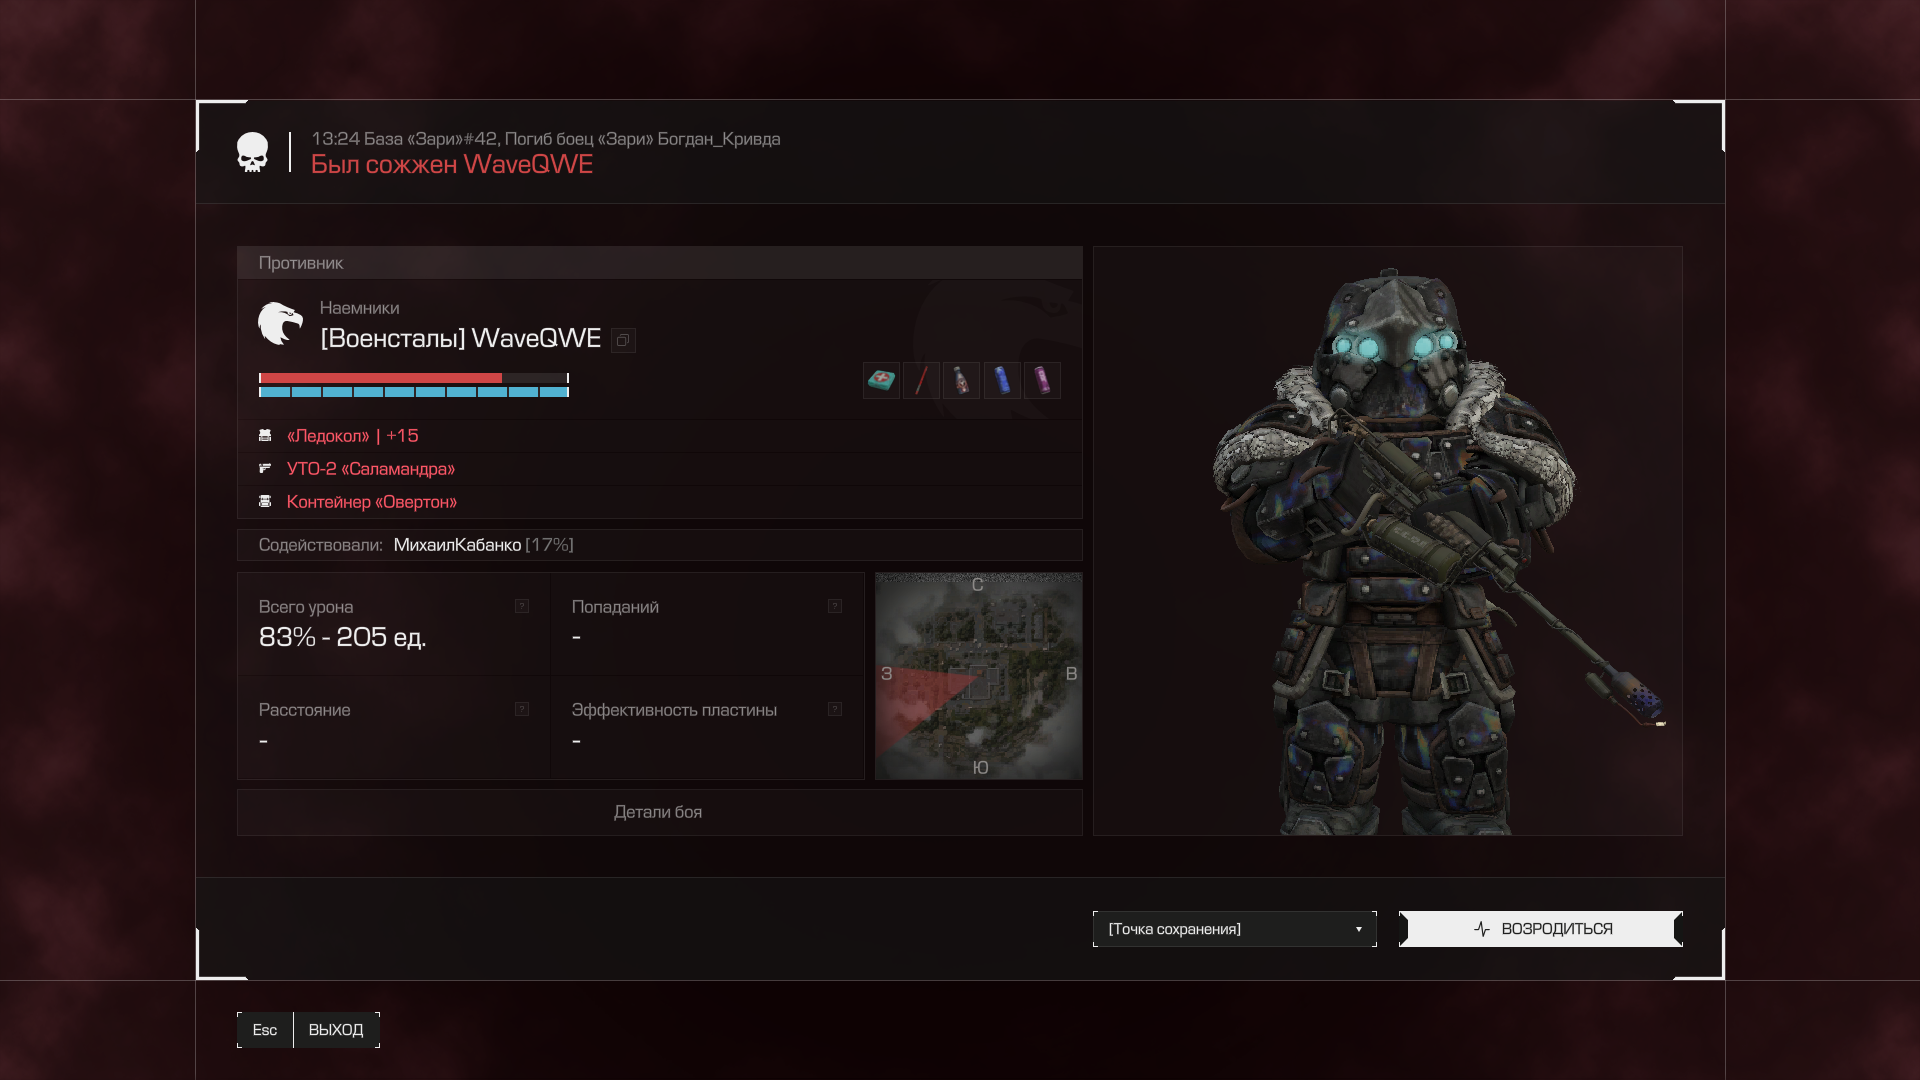1920x1080 pixels.
Task: Copy enemy name WaveQWE with copy icon
Action: click(623, 340)
